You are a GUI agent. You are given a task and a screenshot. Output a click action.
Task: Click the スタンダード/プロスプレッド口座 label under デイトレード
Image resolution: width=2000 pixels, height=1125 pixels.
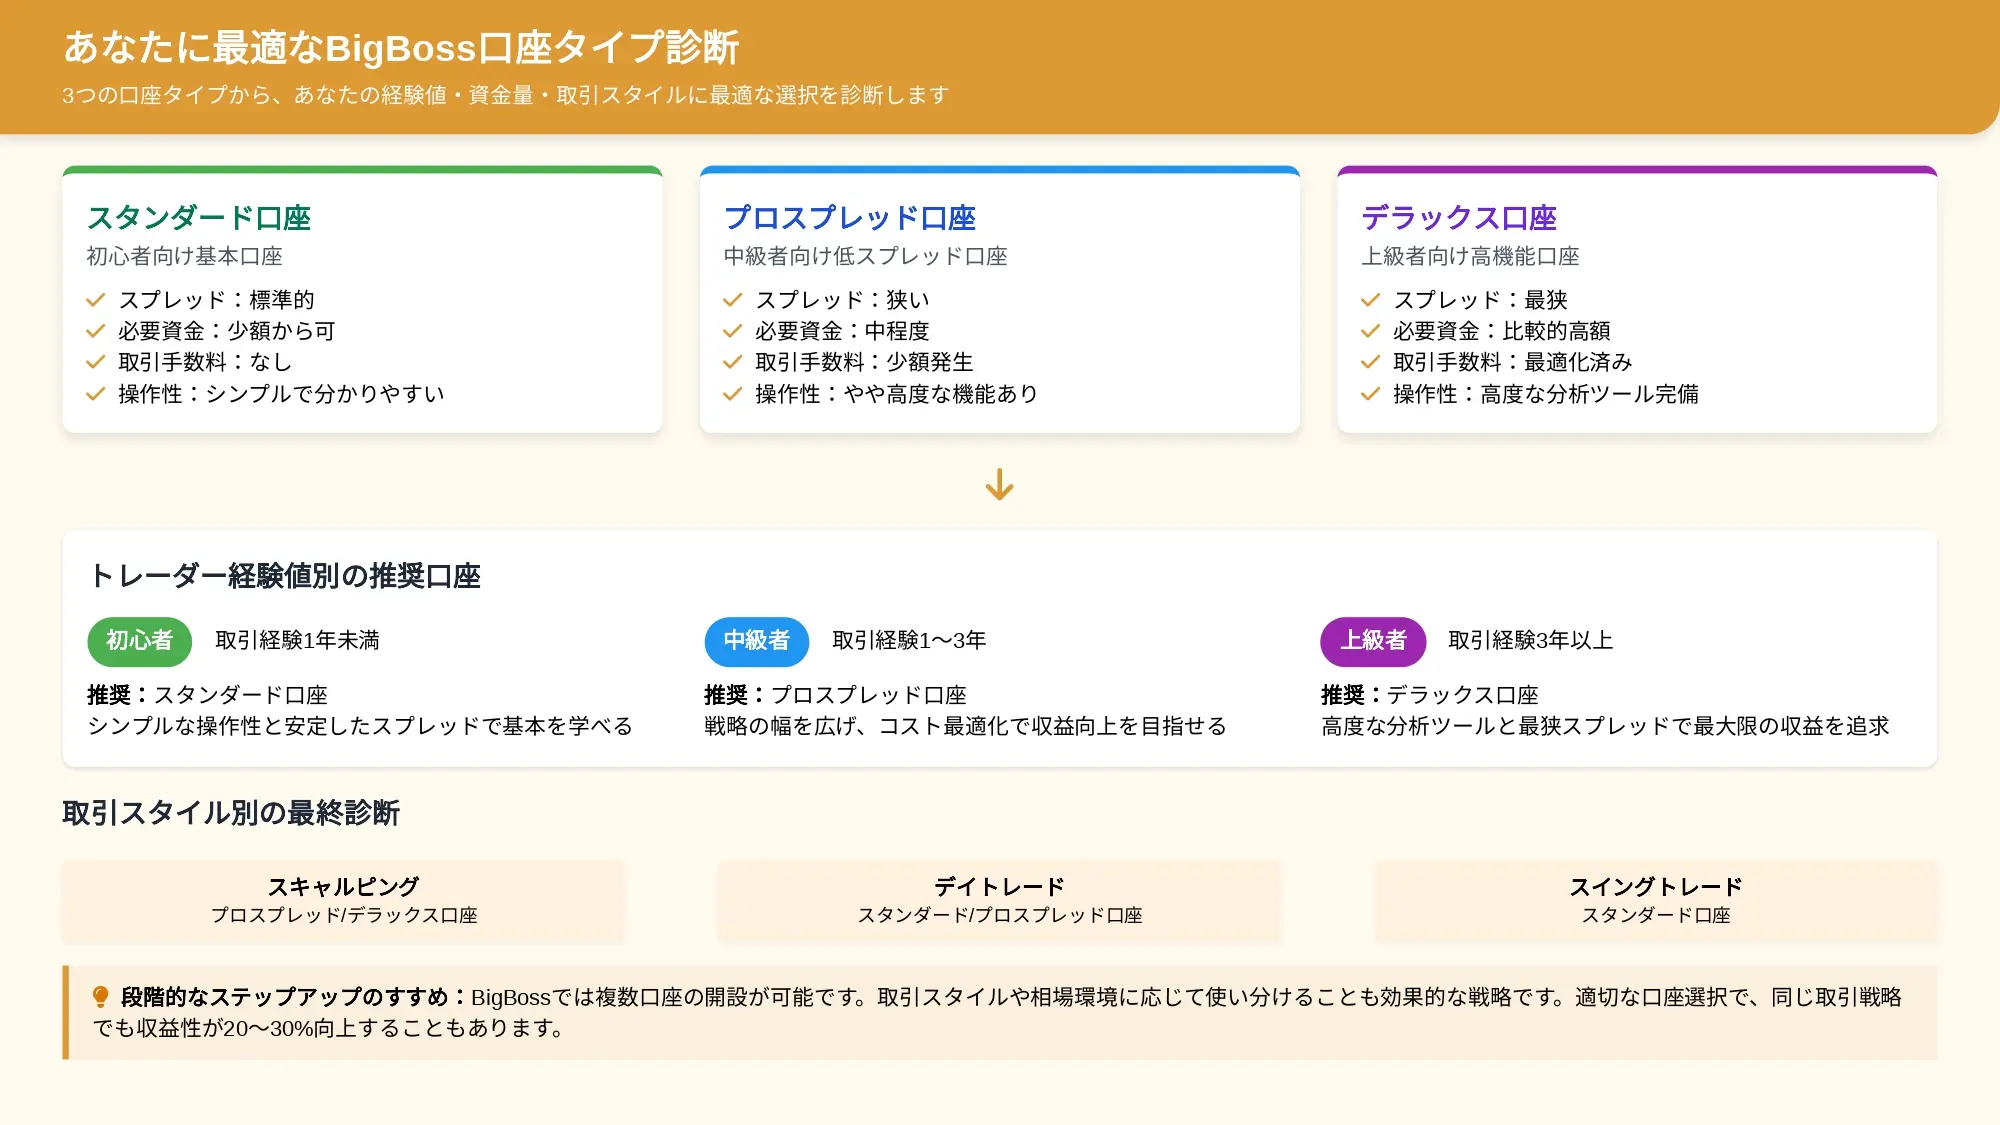click(x=999, y=915)
